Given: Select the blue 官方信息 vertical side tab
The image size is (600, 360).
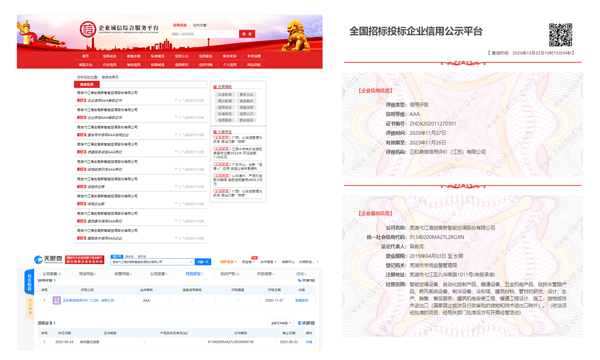Looking at the screenshot, I should click(x=29, y=281).
